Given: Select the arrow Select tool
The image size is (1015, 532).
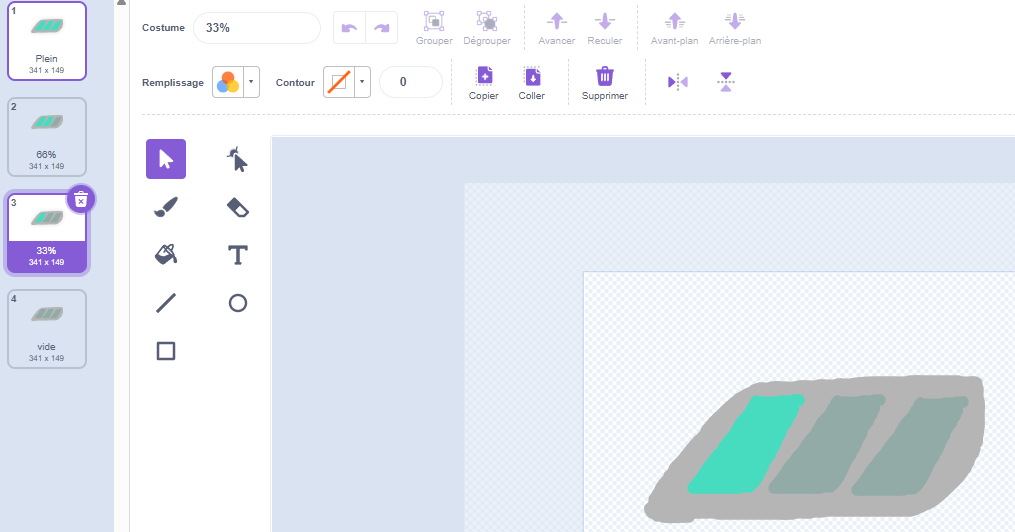Looking at the screenshot, I should coord(166,159).
